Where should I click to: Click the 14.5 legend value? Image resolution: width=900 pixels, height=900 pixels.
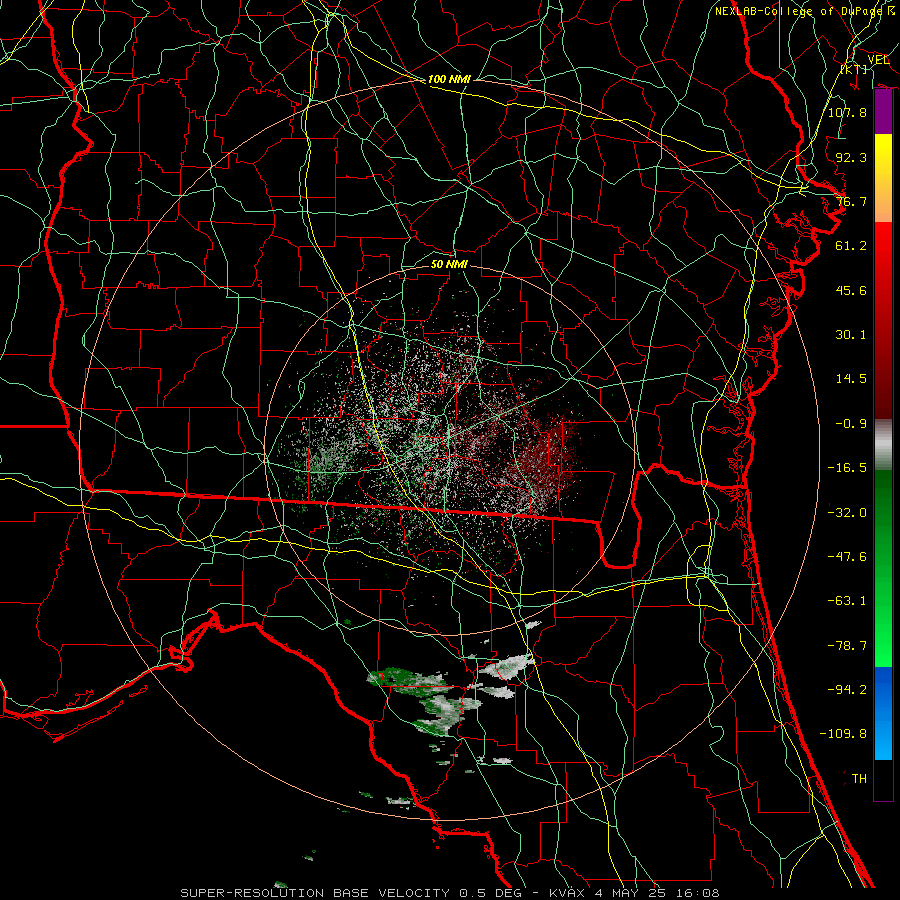[851, 379]
